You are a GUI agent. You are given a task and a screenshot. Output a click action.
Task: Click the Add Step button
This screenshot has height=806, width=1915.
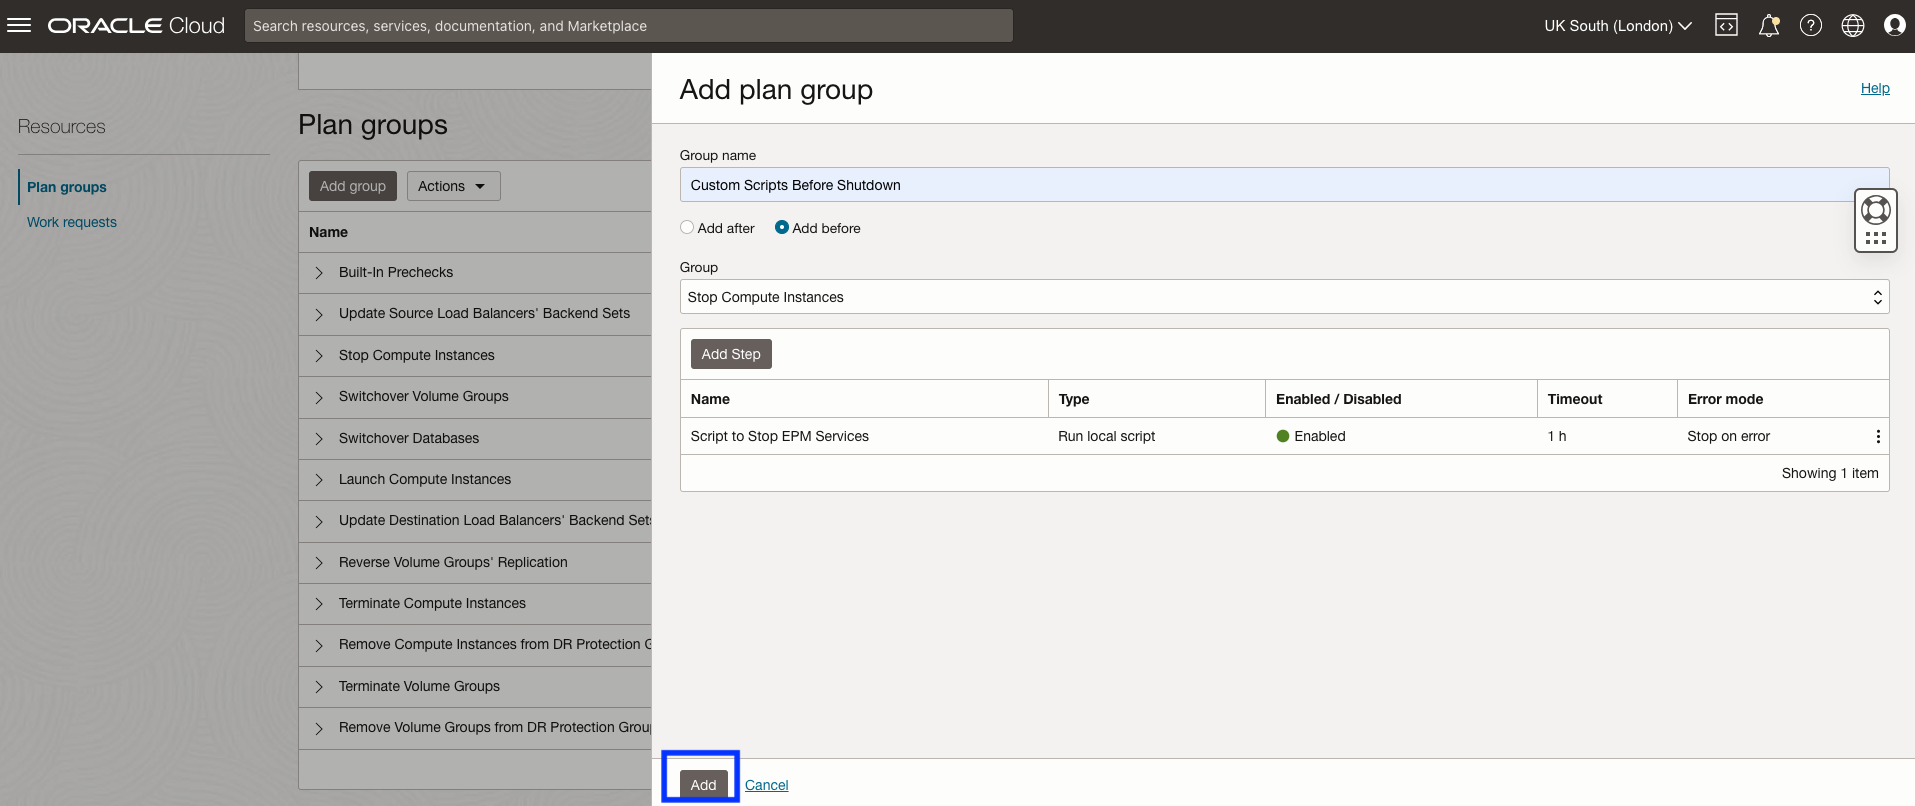pyautogui.click(x=731, y=354)
